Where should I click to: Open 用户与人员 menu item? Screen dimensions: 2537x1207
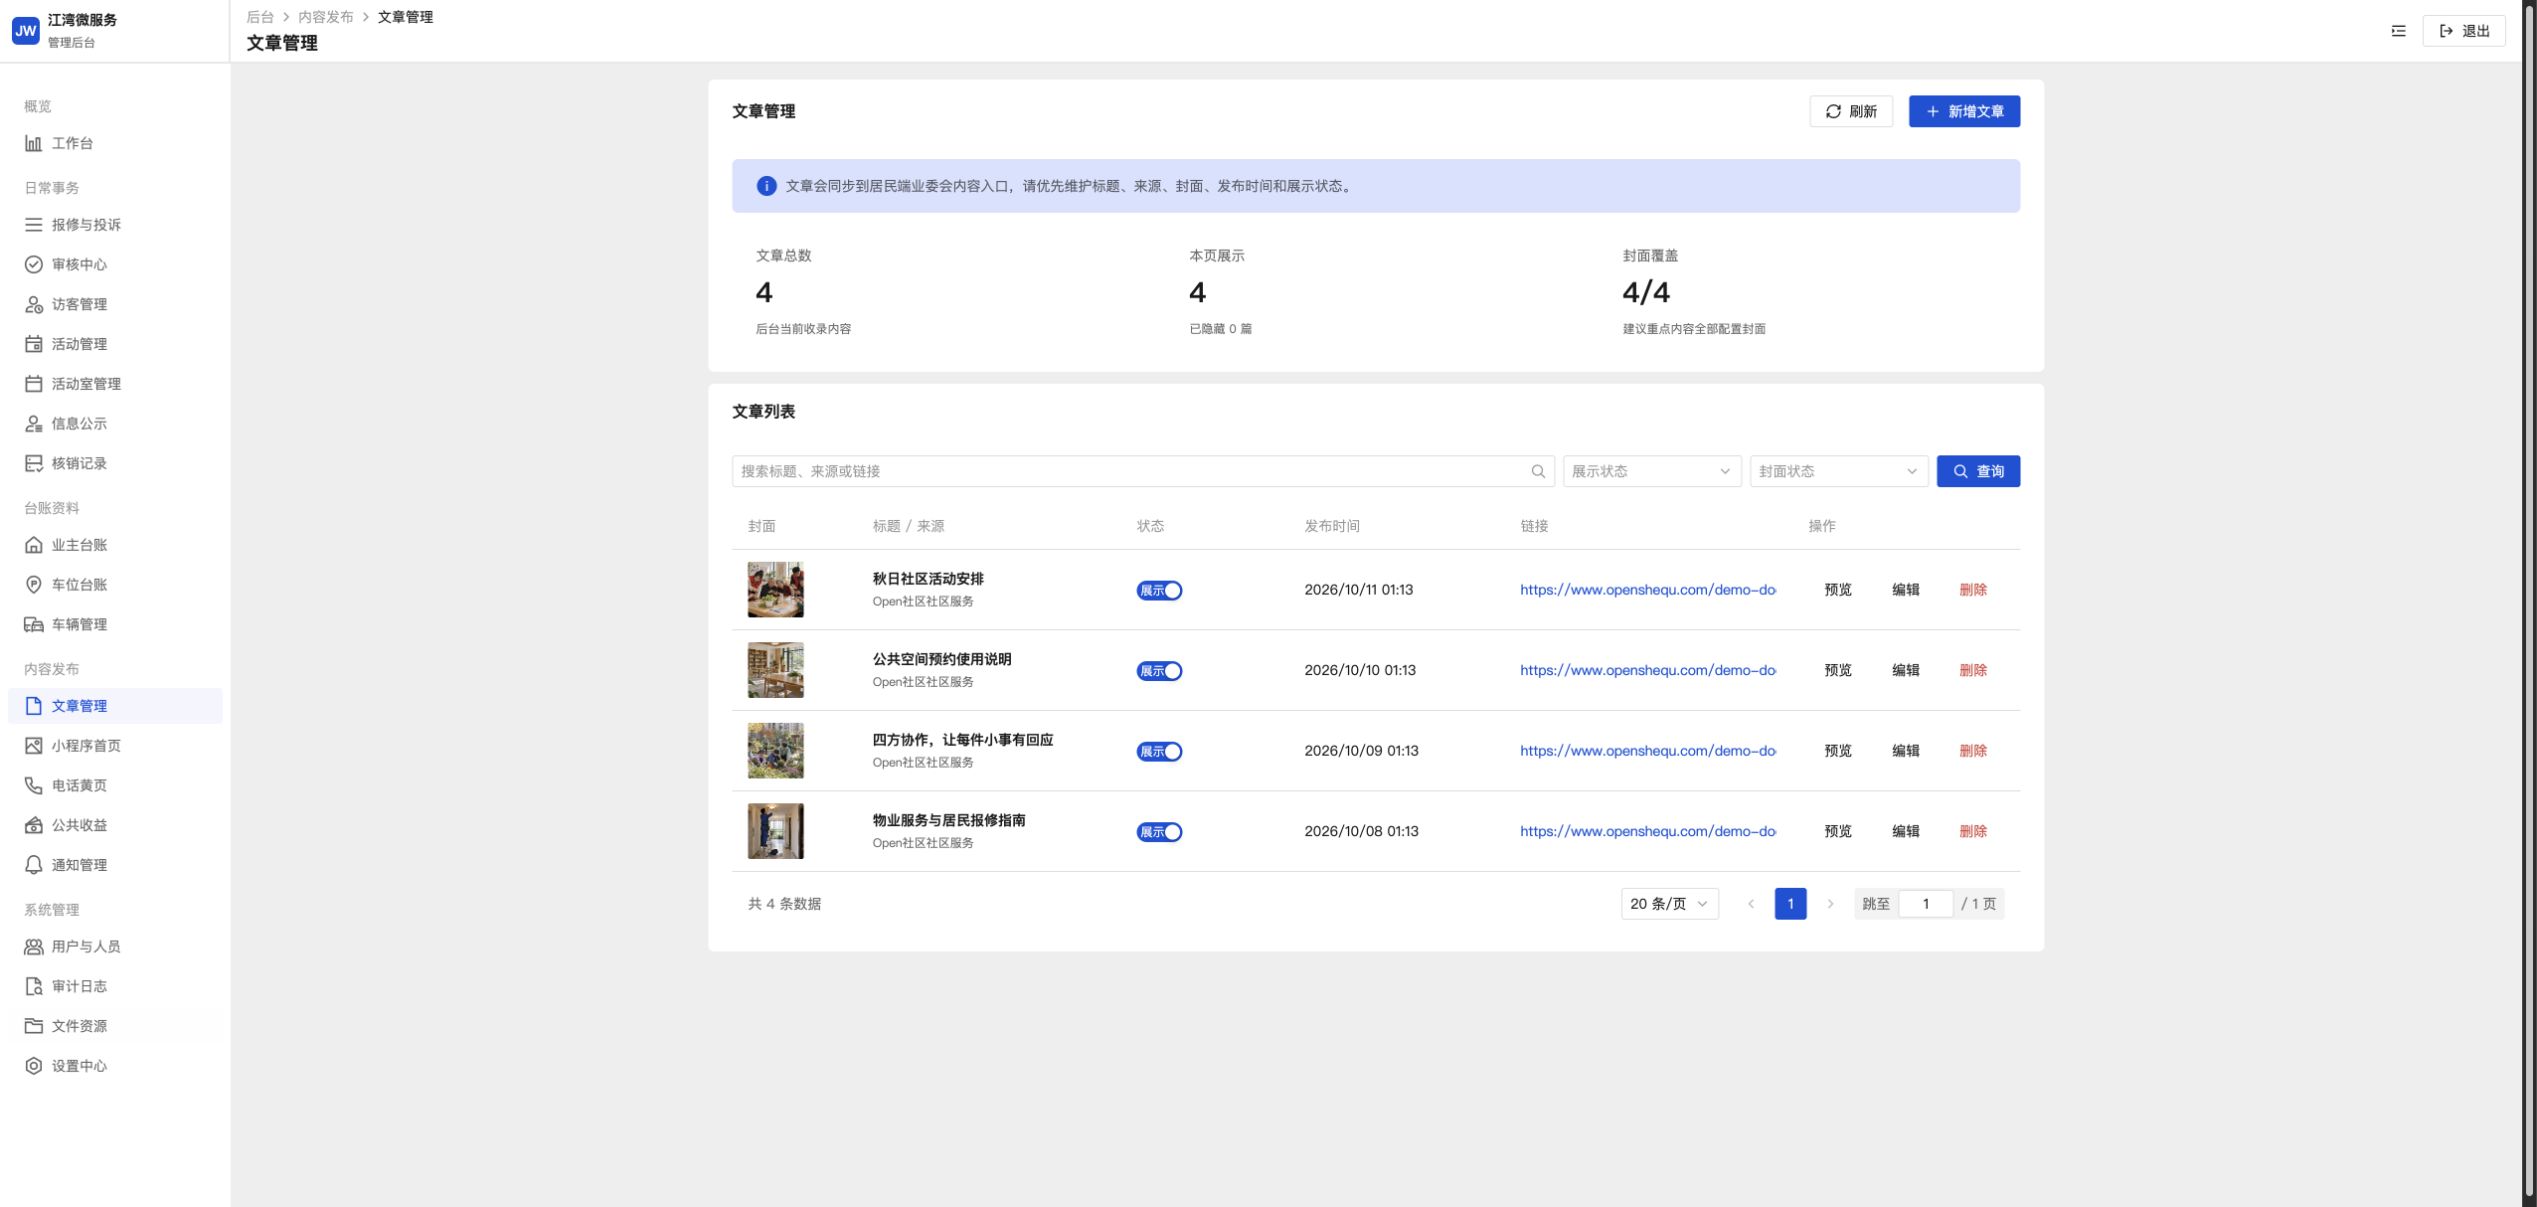115,946
